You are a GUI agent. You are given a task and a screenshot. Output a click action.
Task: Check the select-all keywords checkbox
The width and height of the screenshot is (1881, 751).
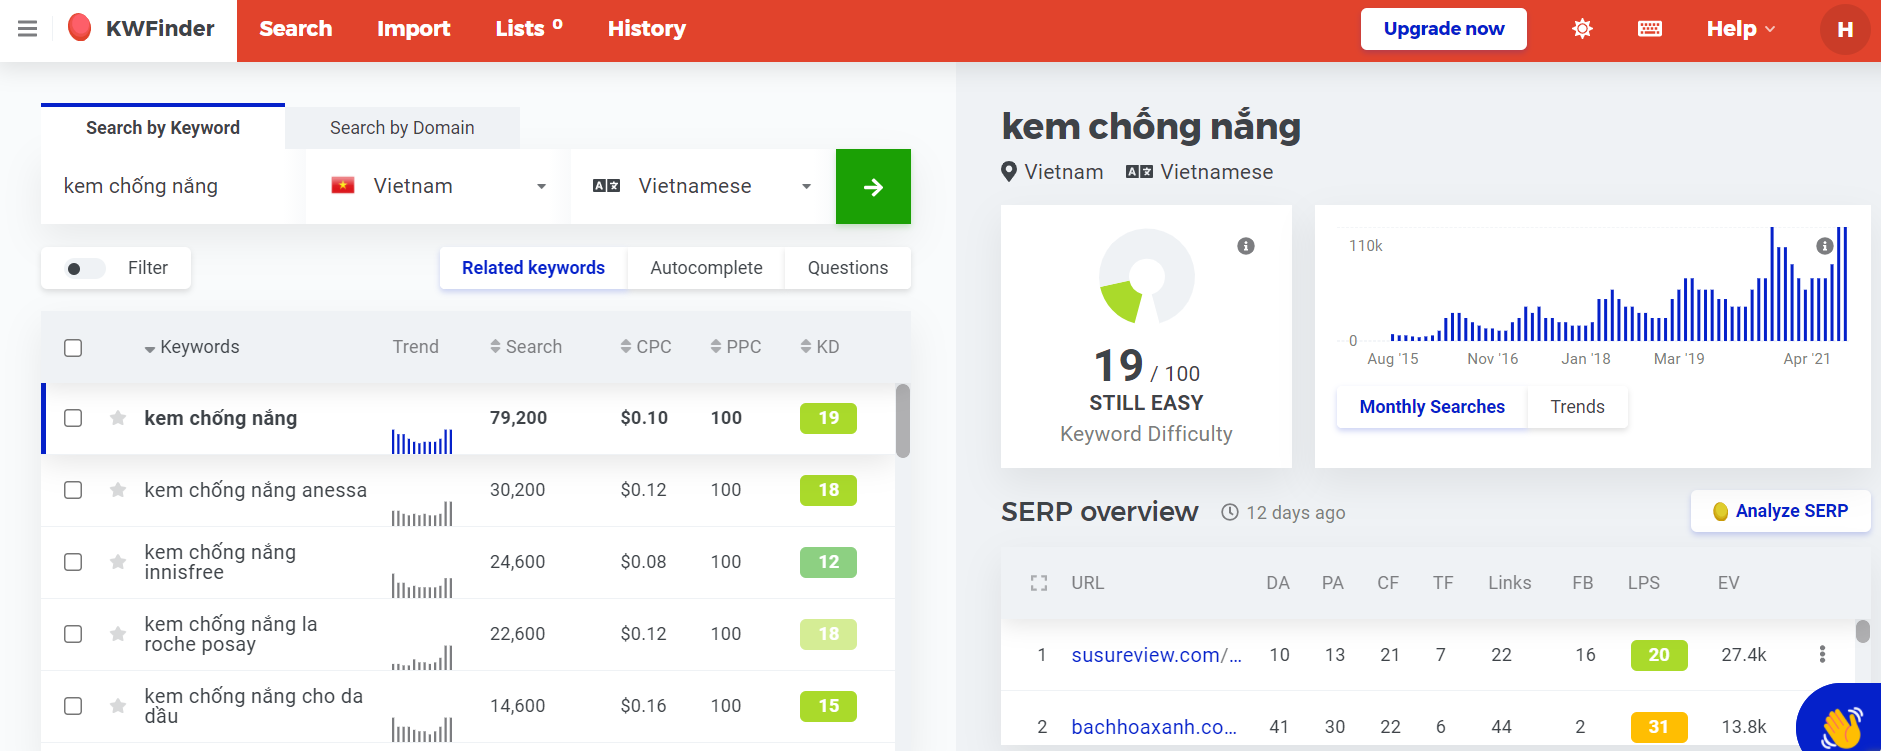point(73,348)
